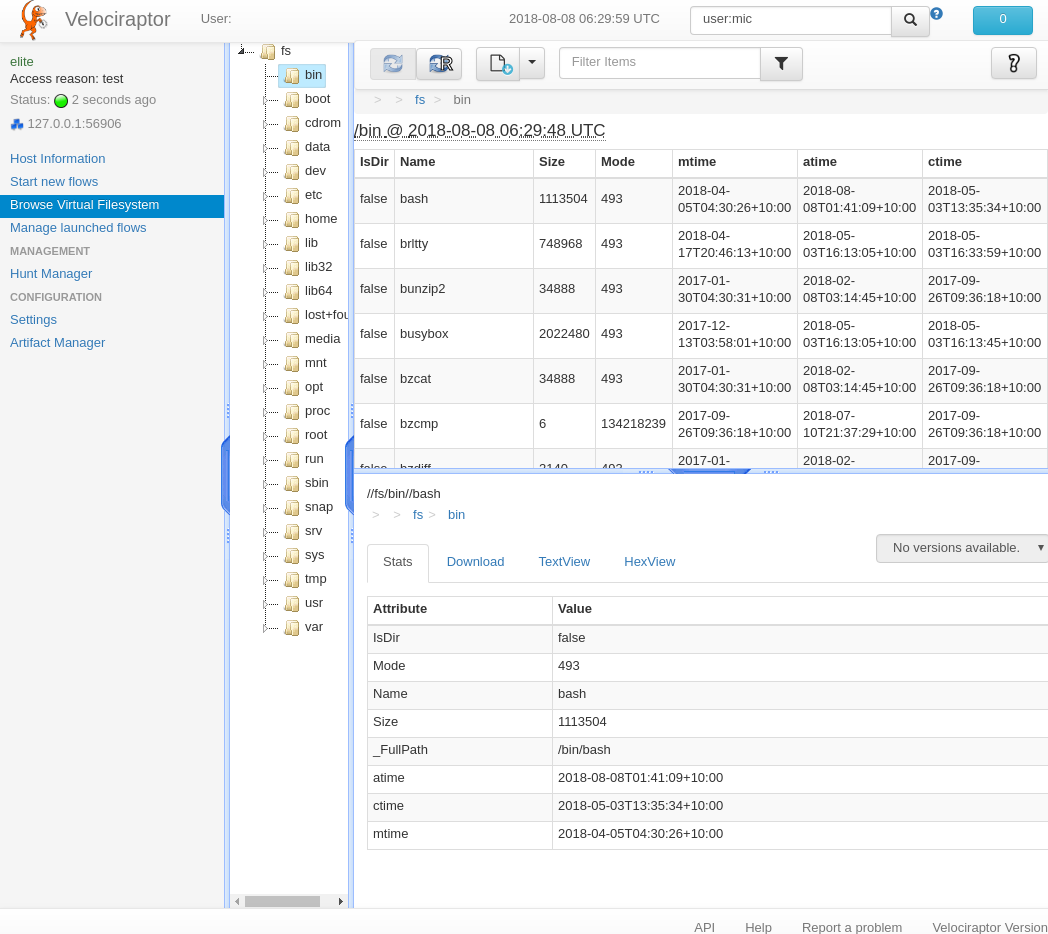Viewport: 1048px width, 934px height.
Task: Click the refresh directory icon button
Action: point(393,64)
